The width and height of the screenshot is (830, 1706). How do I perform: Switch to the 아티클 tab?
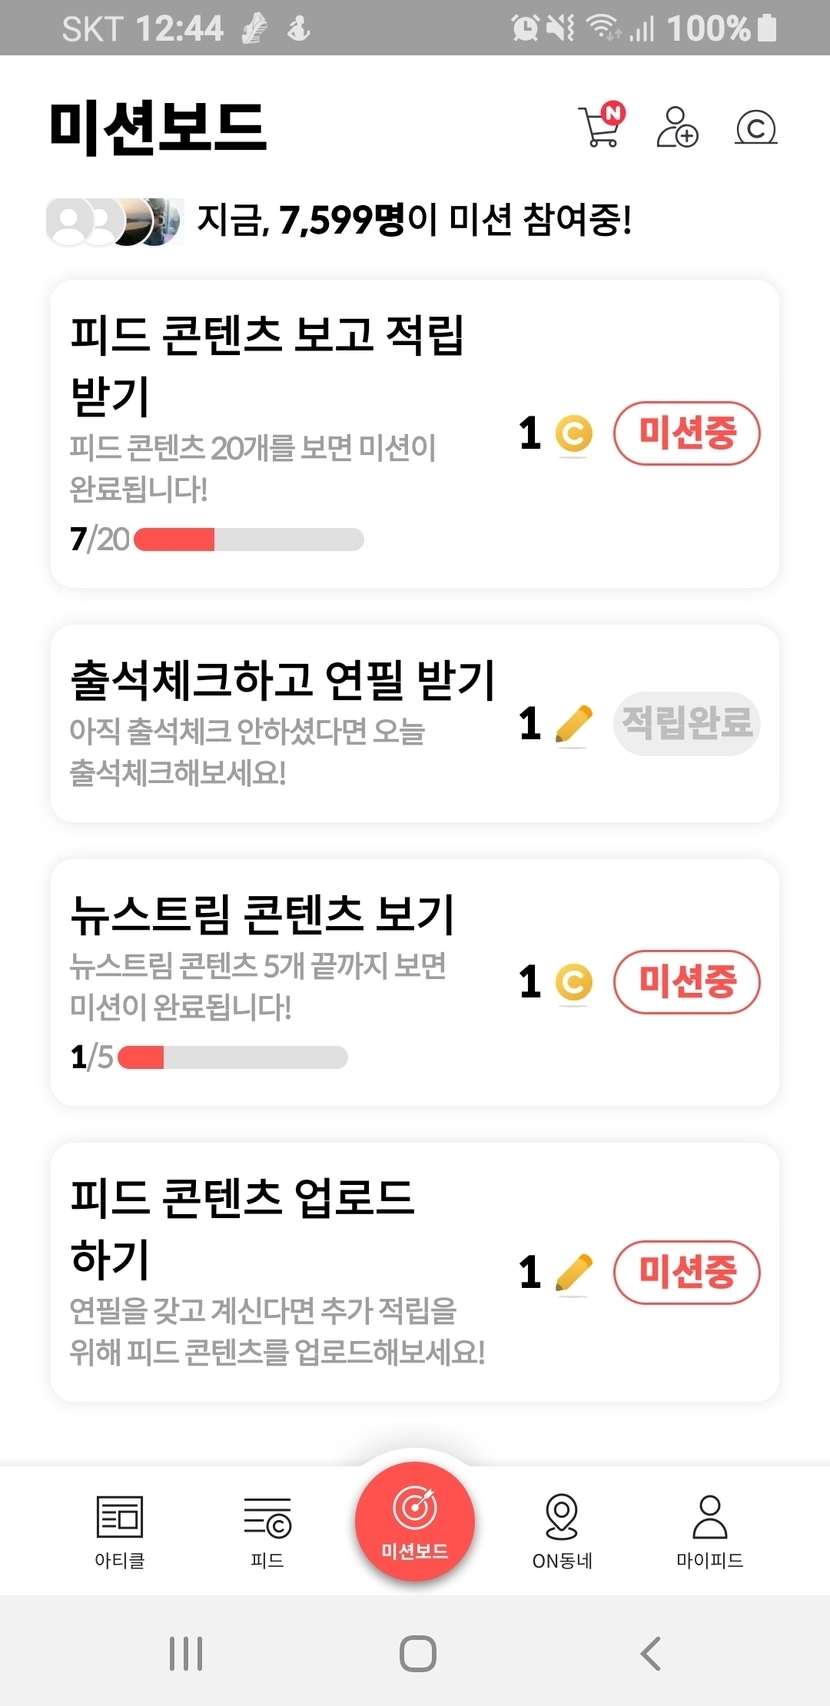pos(120,1530)
